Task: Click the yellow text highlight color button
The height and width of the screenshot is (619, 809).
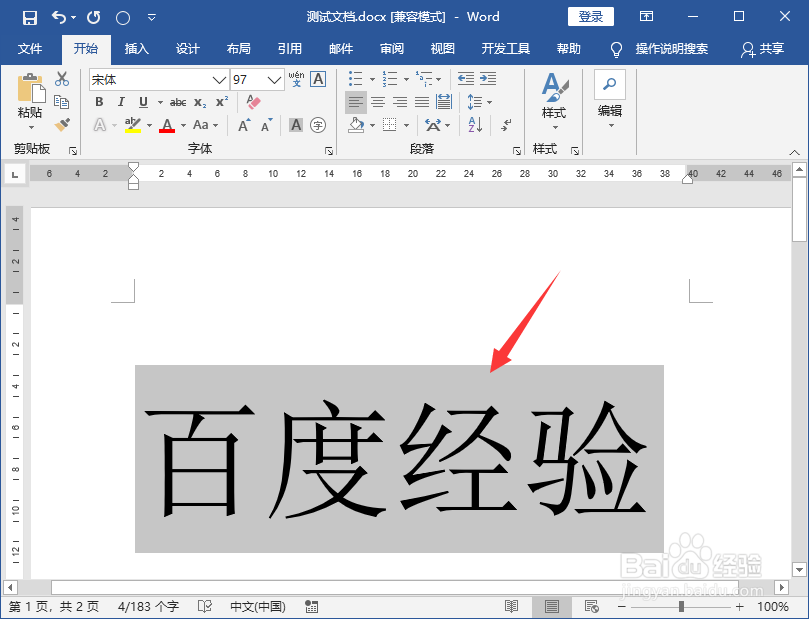Action: (133, 125)
